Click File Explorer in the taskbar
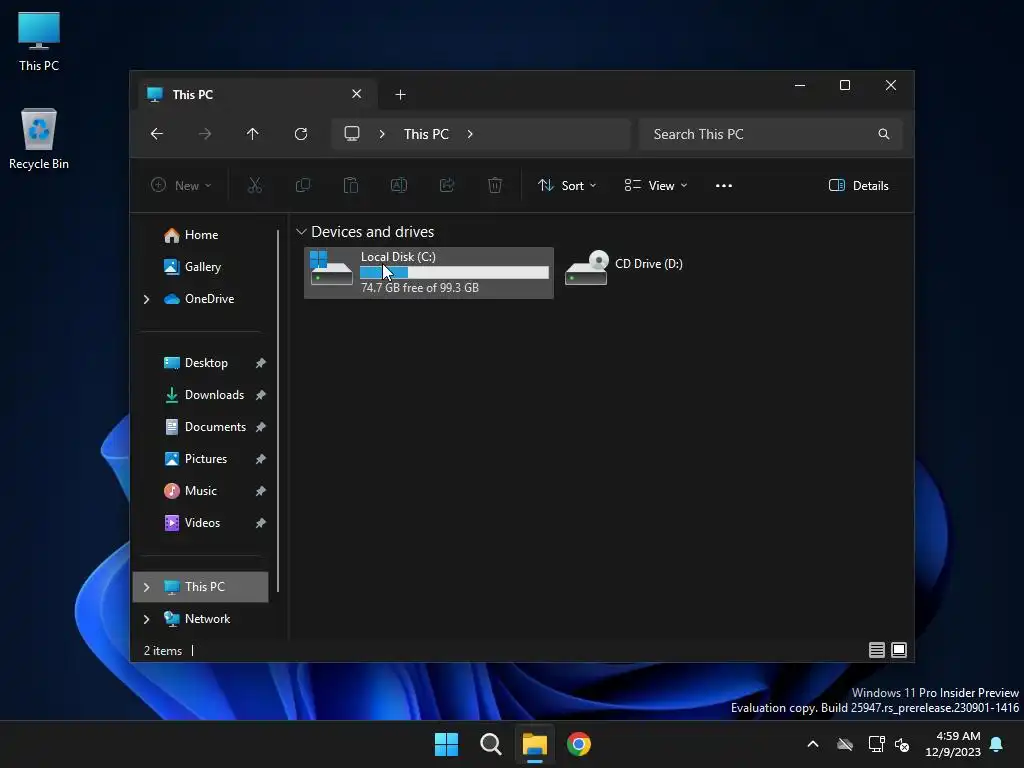The height and width of the screenshot is (768, 1024). click(x=534, y=744)
